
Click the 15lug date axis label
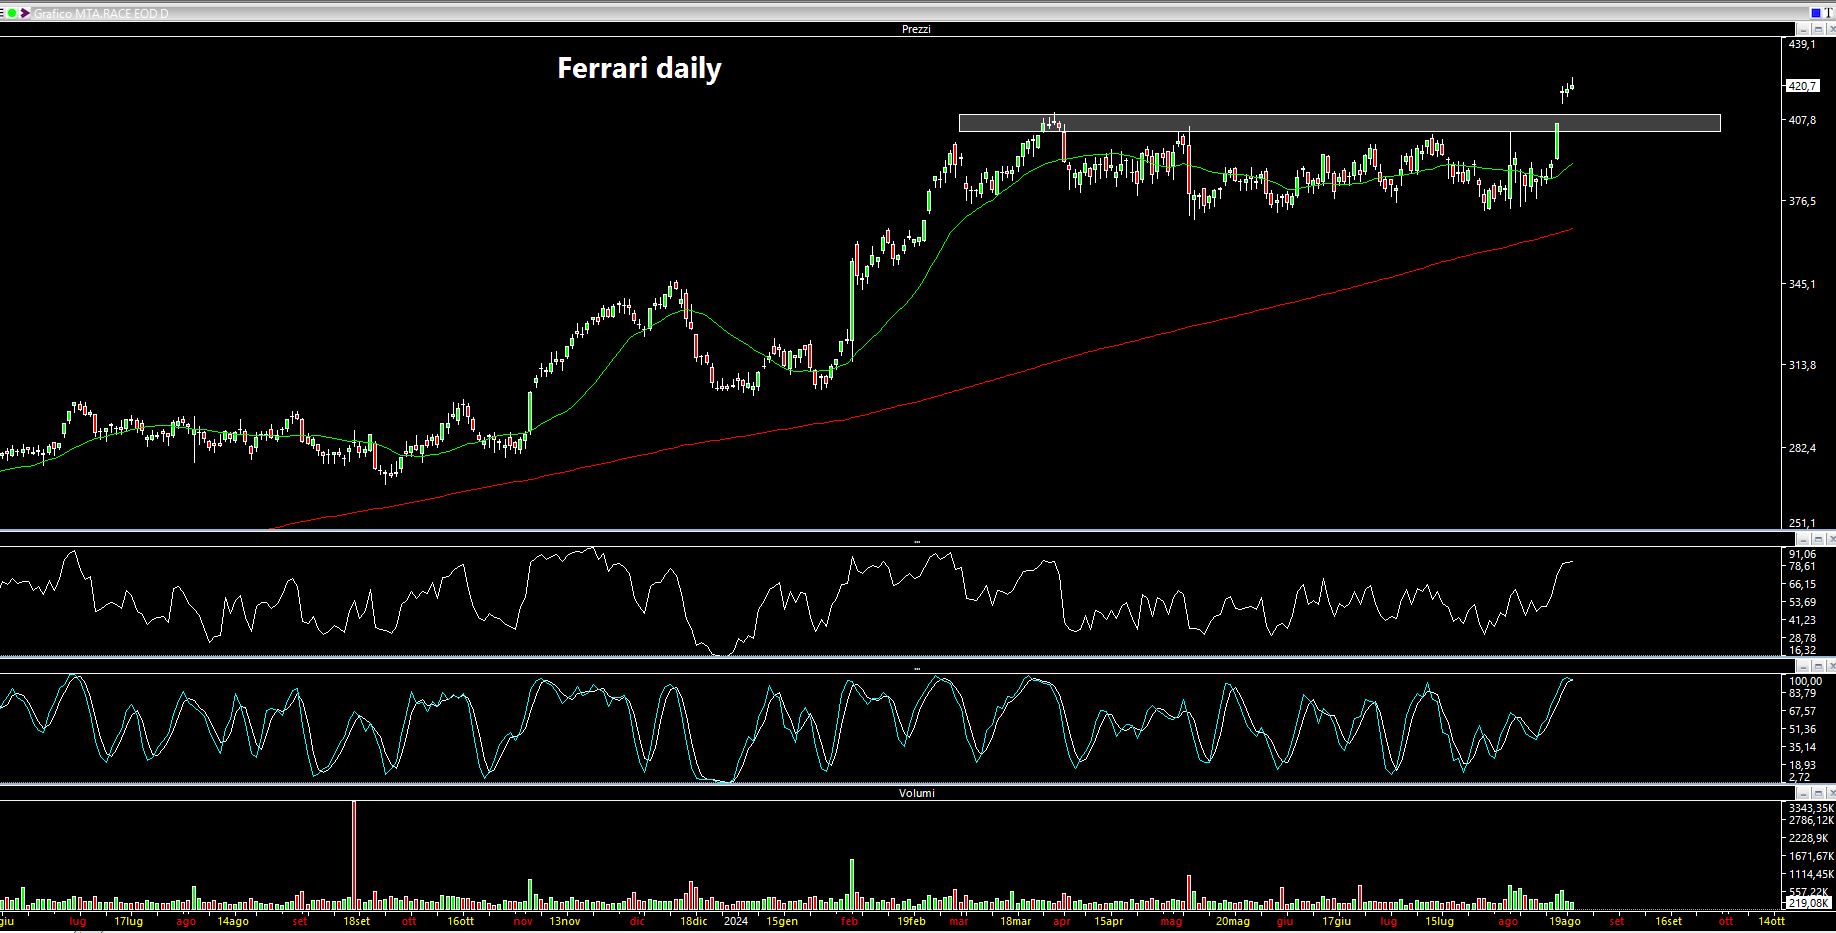[1439, 921]
